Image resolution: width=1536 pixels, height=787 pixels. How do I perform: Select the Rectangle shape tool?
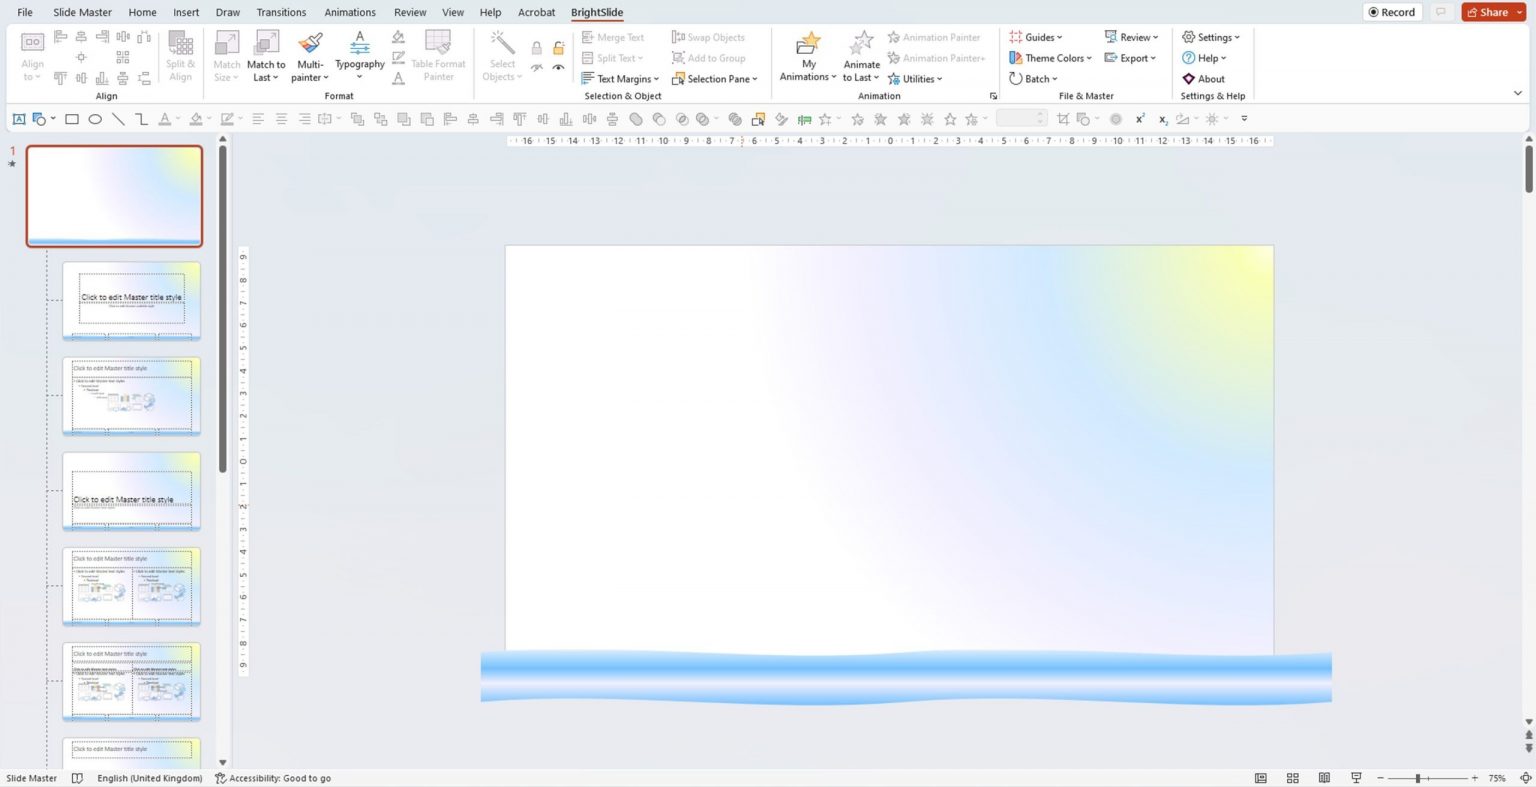click(71, 119)
